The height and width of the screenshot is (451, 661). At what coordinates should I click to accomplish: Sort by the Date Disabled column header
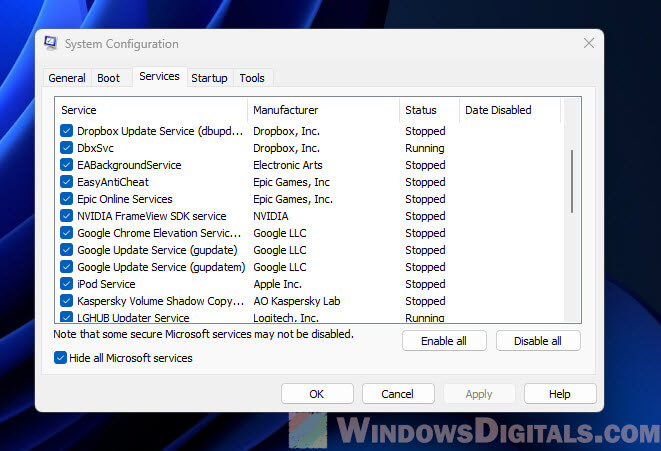[510, 110]
